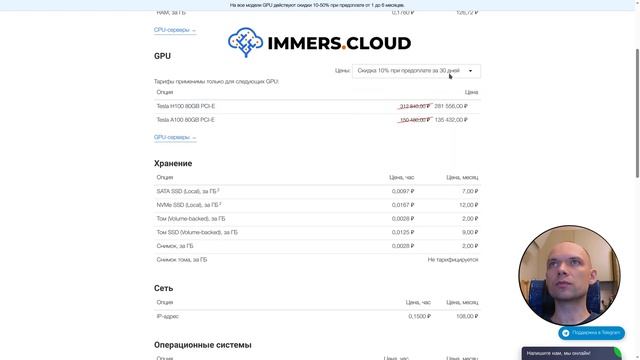The height and width of the screenshot is (360, 640).
Task: Click the SATA SSD monthly price 7,00 ₽
Action: coord(470,191)
